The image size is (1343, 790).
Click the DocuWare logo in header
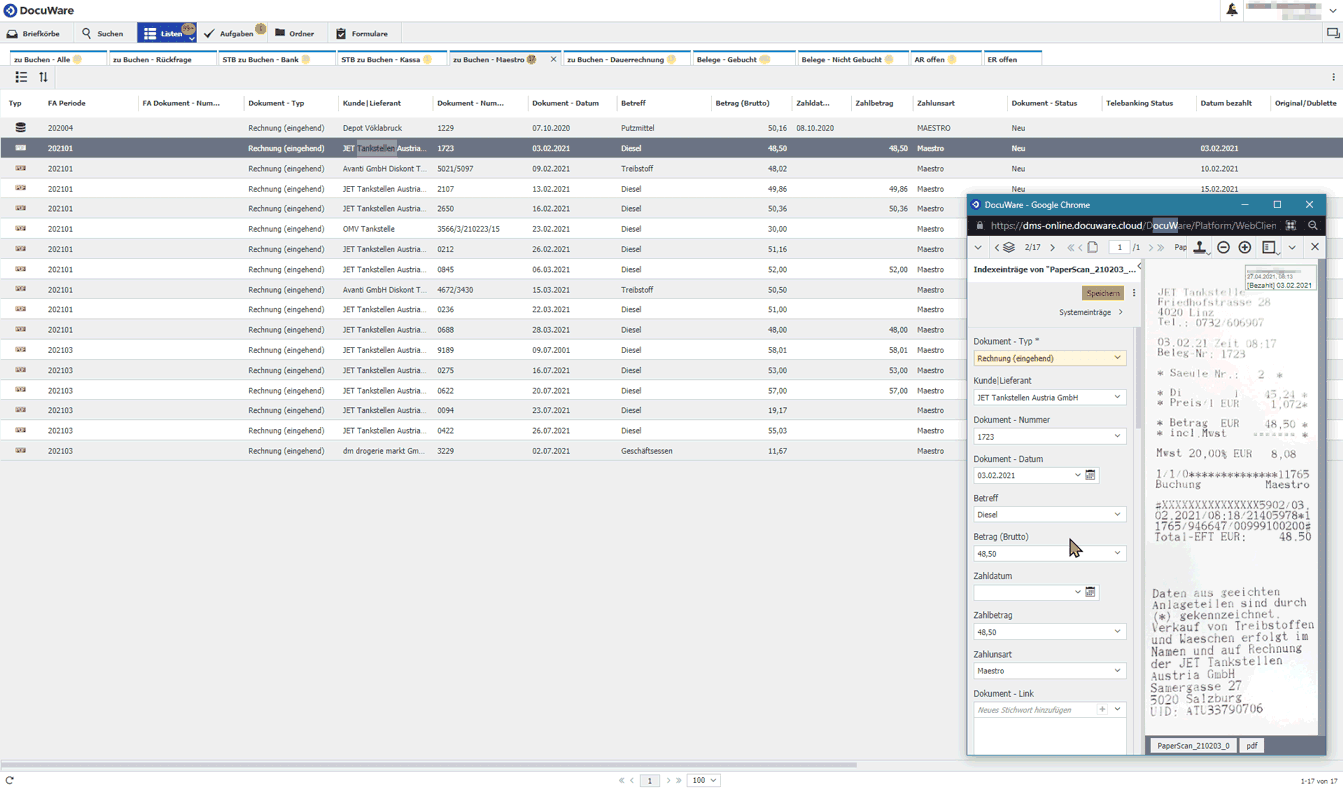click(39, 10)
